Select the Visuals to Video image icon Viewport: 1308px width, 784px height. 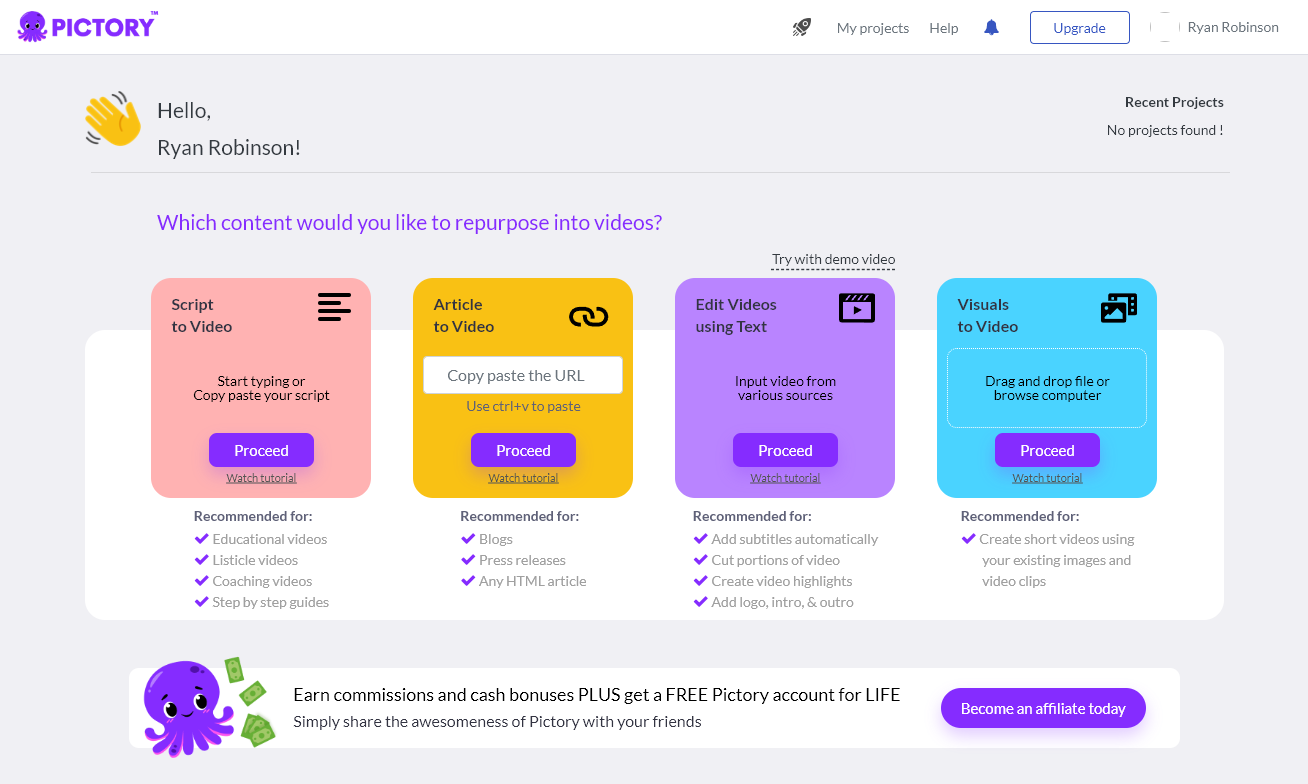pyautogui.click(x=1118, y=308)
